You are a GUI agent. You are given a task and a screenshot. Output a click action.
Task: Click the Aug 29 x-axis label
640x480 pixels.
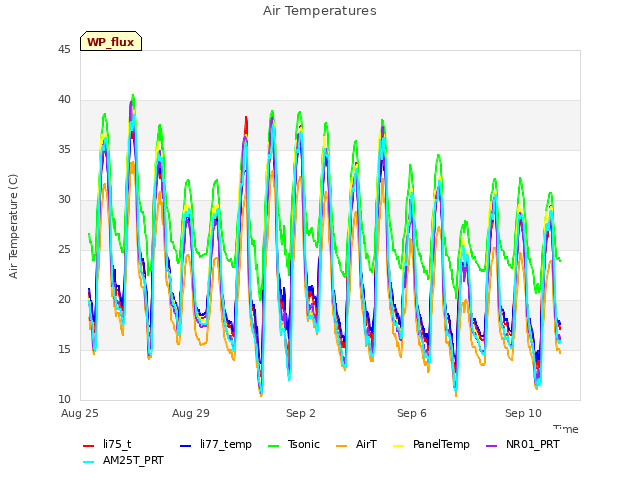pyautogui.click(x=191, y=413)
